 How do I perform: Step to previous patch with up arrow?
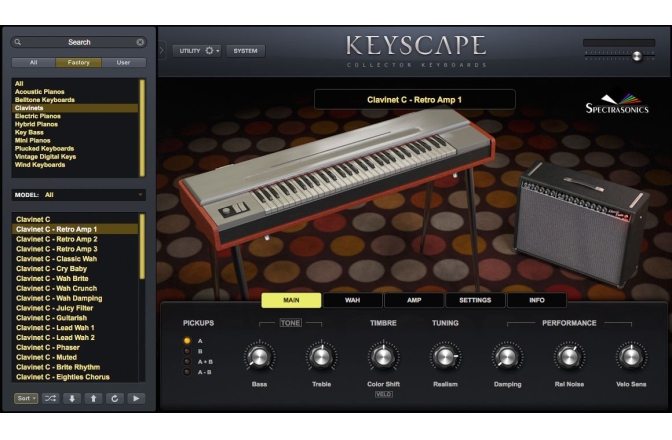click(93, 398)
